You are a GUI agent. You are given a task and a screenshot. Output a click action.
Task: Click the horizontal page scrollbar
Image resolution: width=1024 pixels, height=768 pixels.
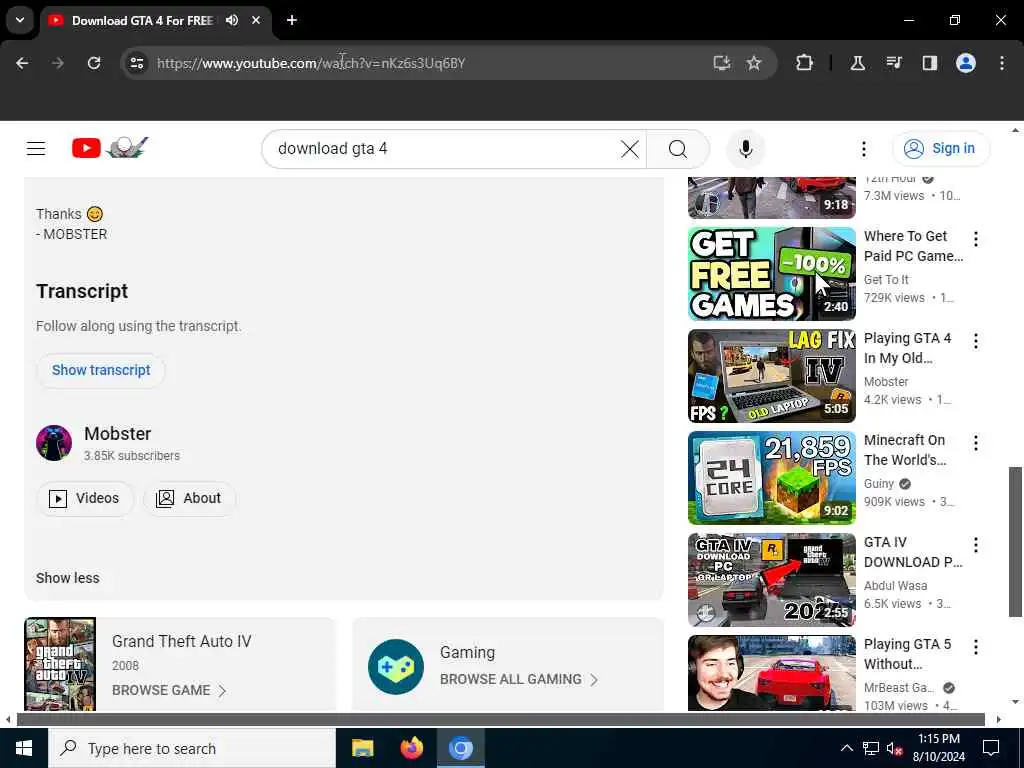pos(500,720)
